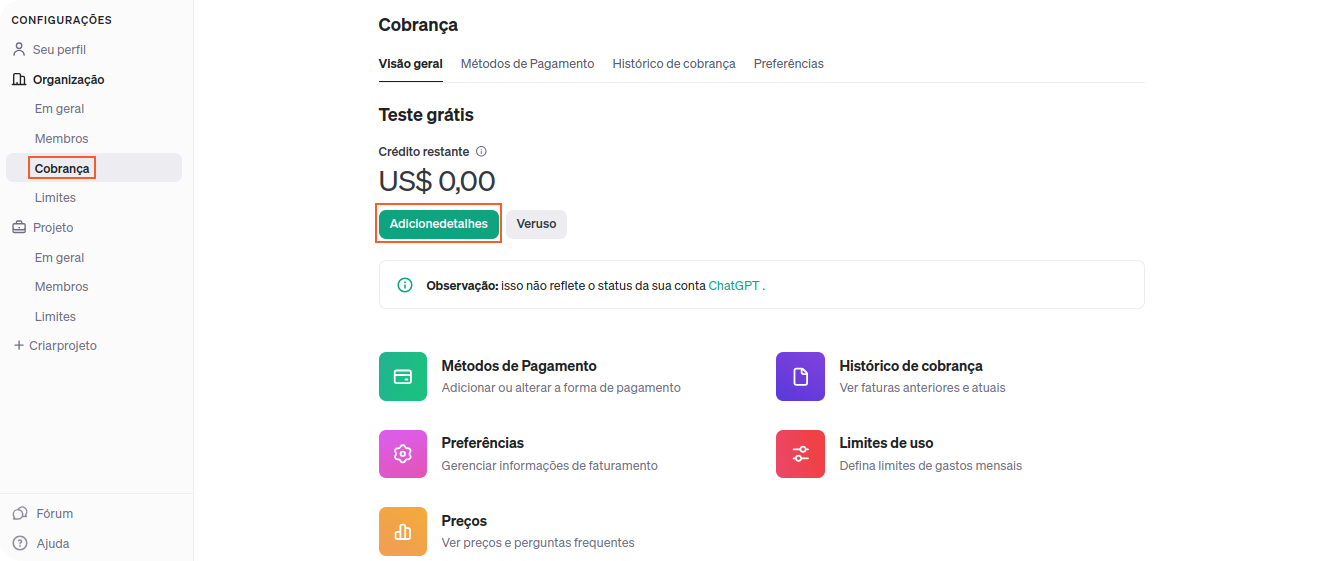Click the orange Preços bar chart icon
This screenshot has height=561, width=1318.
[403, 531]
